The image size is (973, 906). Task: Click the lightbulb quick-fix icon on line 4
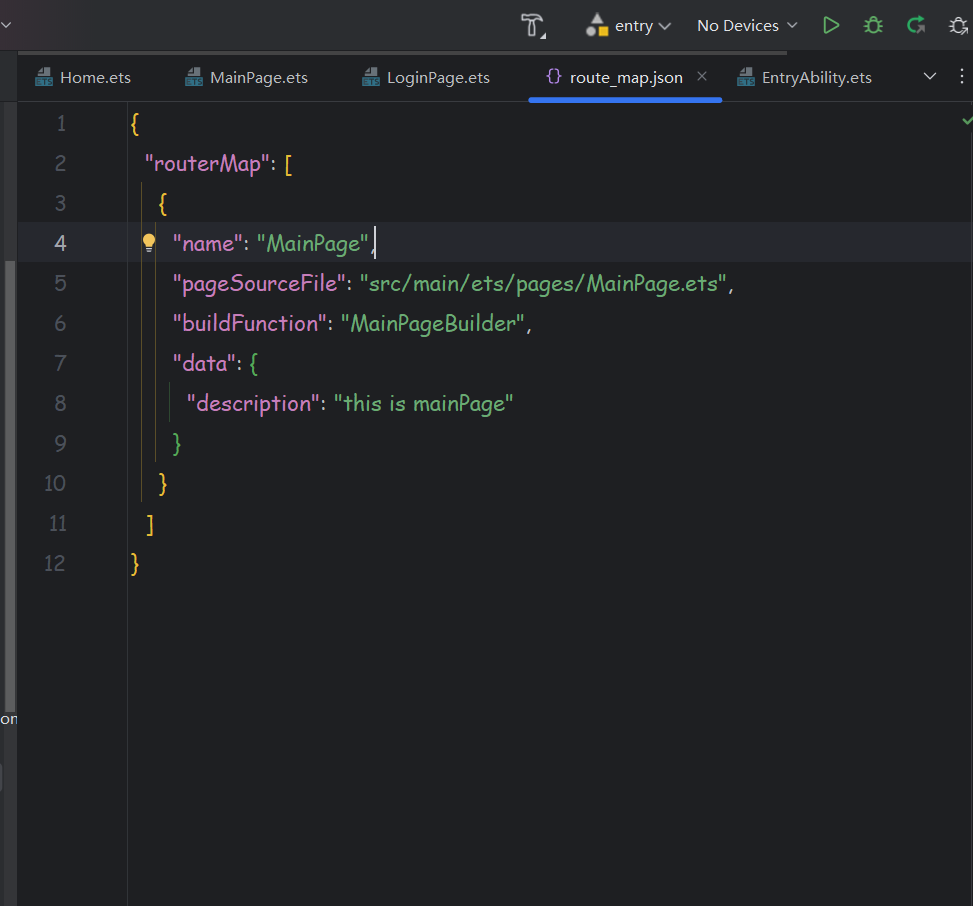point(149,242)
